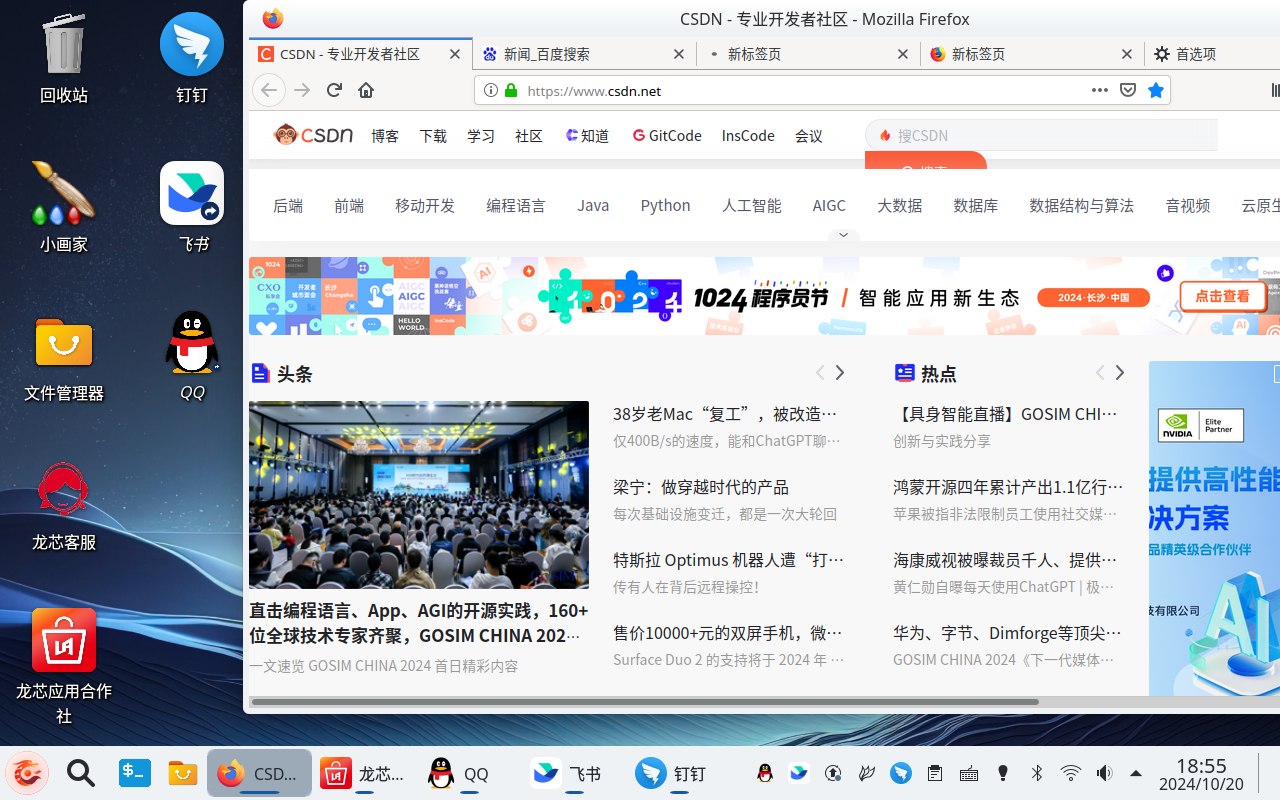
Task: Open the Wi-Fi network tray icon
Action: (x=1071, y=773)
